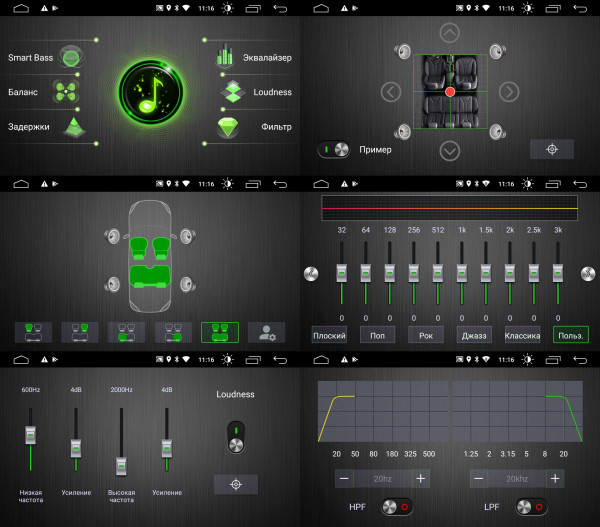
Task: Toggle the Loudness on/off switch
Action: tap(236, 437)
